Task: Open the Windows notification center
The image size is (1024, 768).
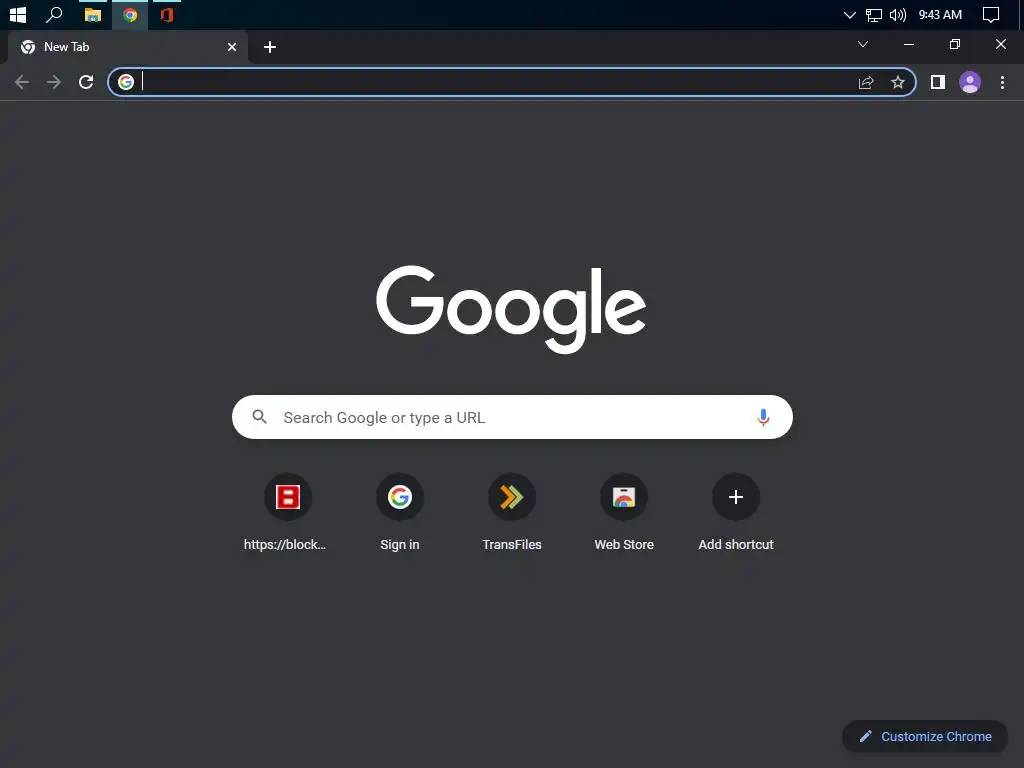Action: click(x=991, y=14)
